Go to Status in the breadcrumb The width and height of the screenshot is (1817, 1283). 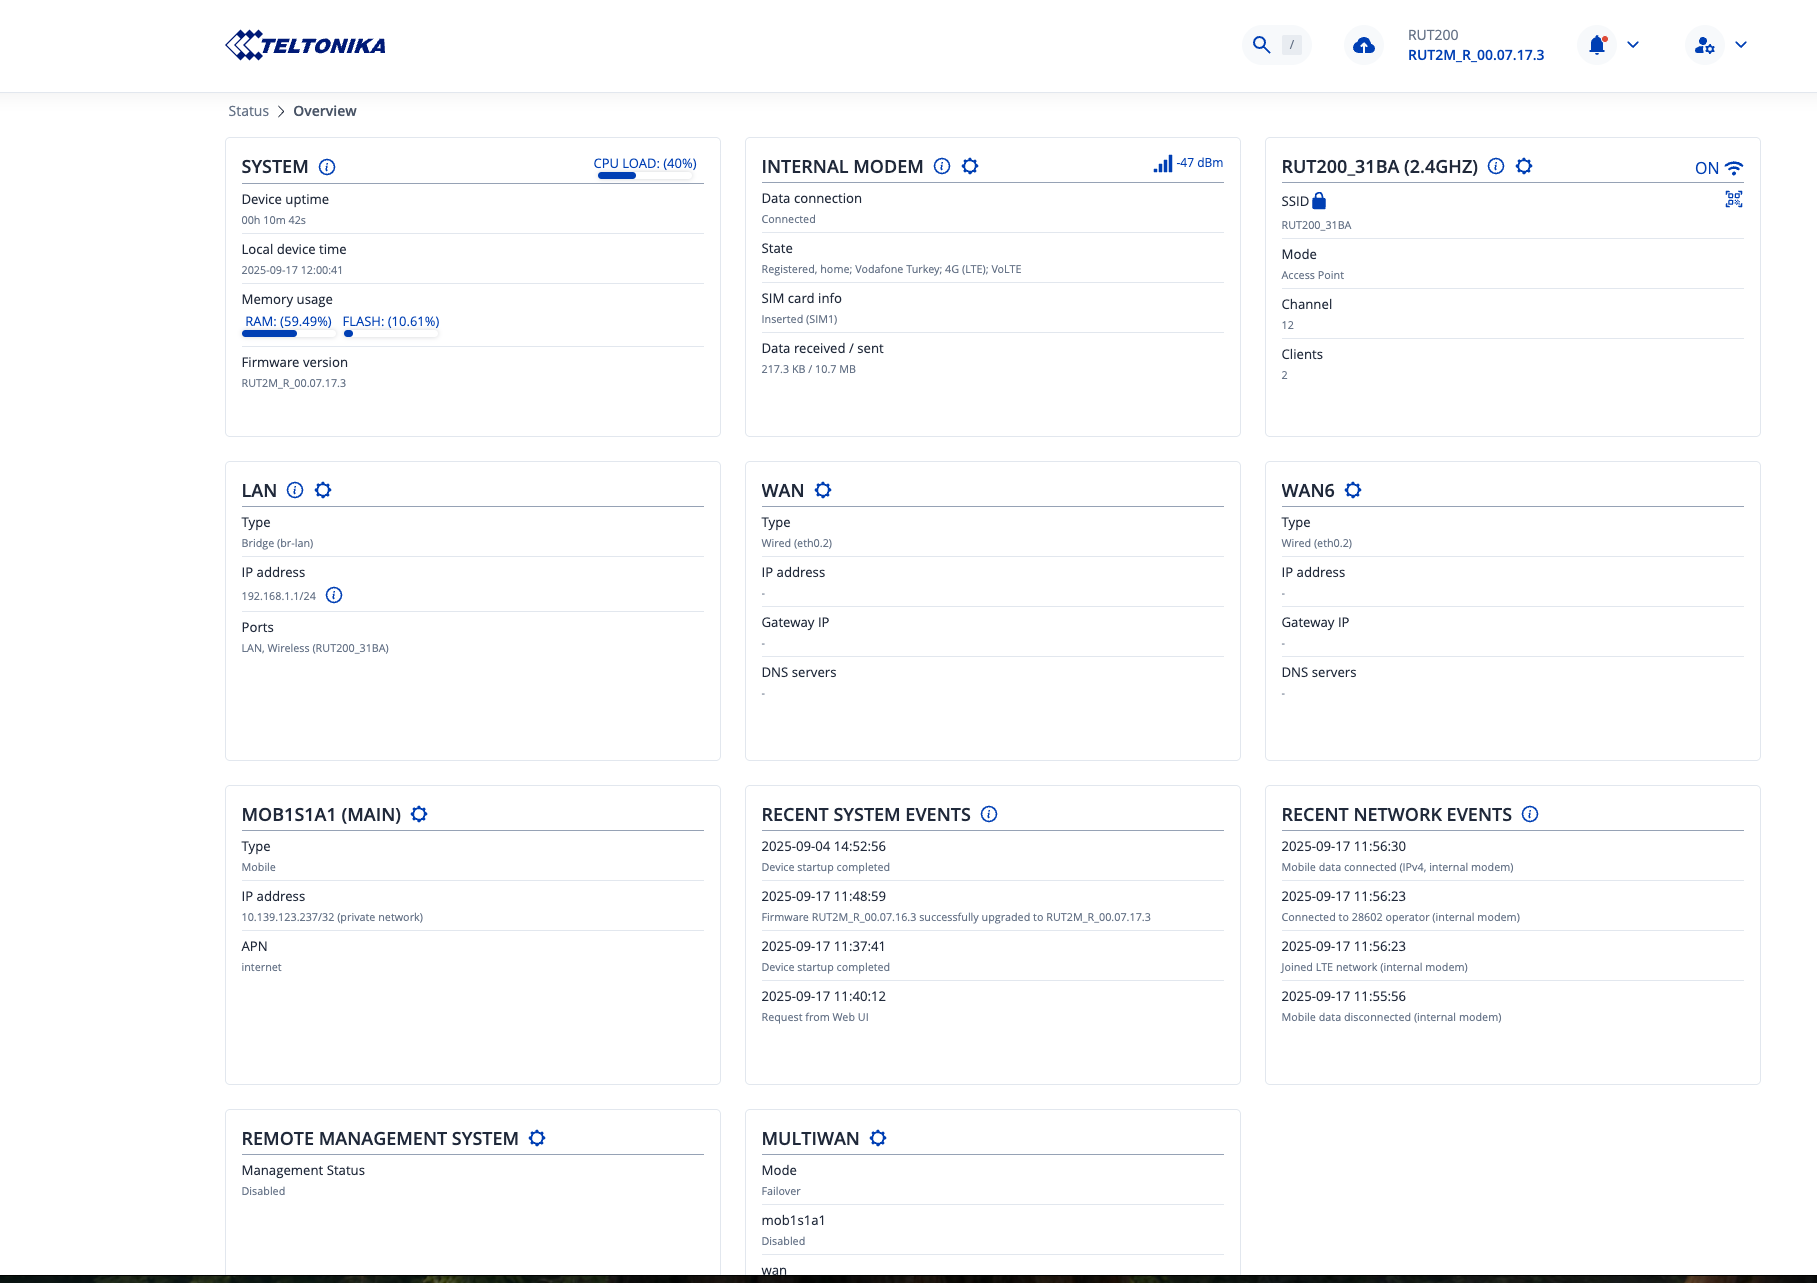(x=248, y=111)
